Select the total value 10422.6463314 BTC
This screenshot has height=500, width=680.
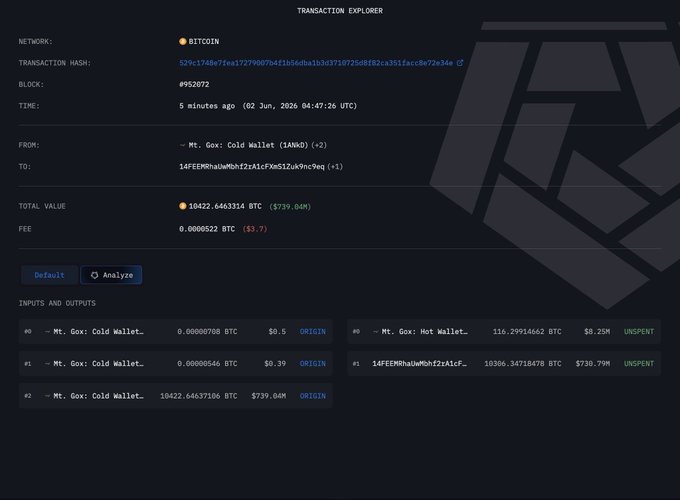point(225,206)
